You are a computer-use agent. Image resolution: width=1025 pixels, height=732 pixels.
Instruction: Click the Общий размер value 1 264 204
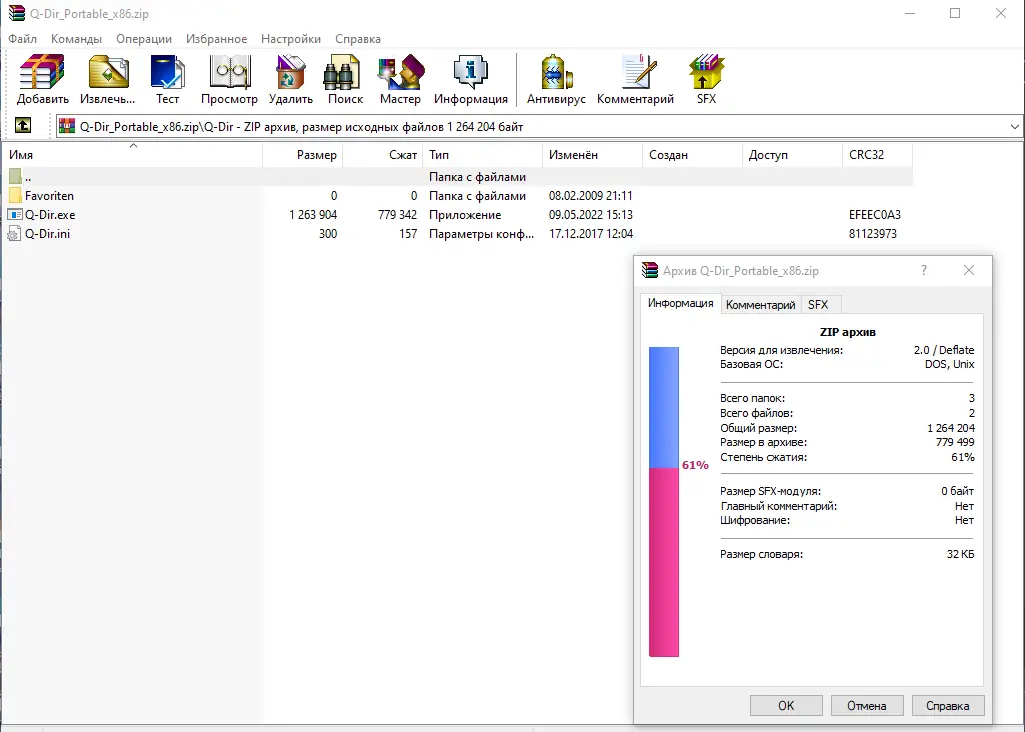[x=950, y=427]
